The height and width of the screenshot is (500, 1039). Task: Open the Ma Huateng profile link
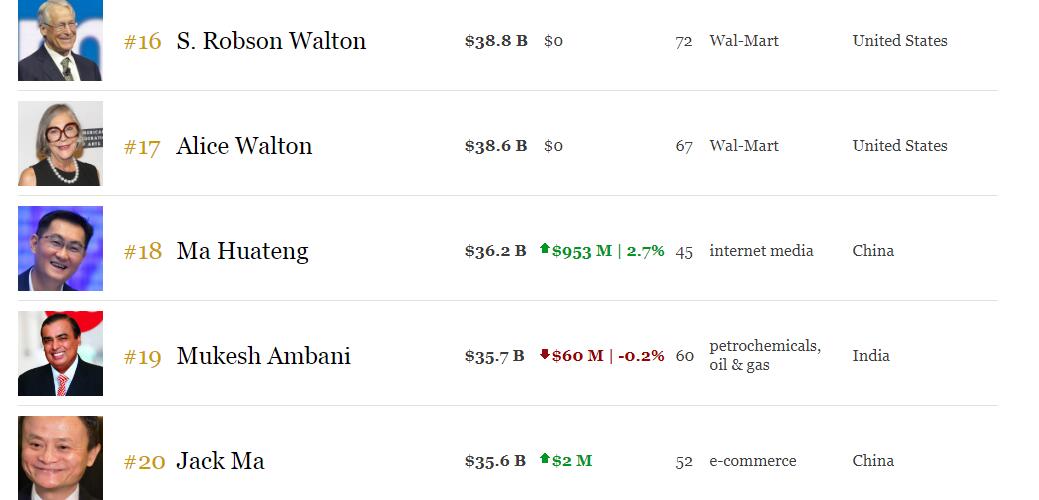tap(243, 252)
